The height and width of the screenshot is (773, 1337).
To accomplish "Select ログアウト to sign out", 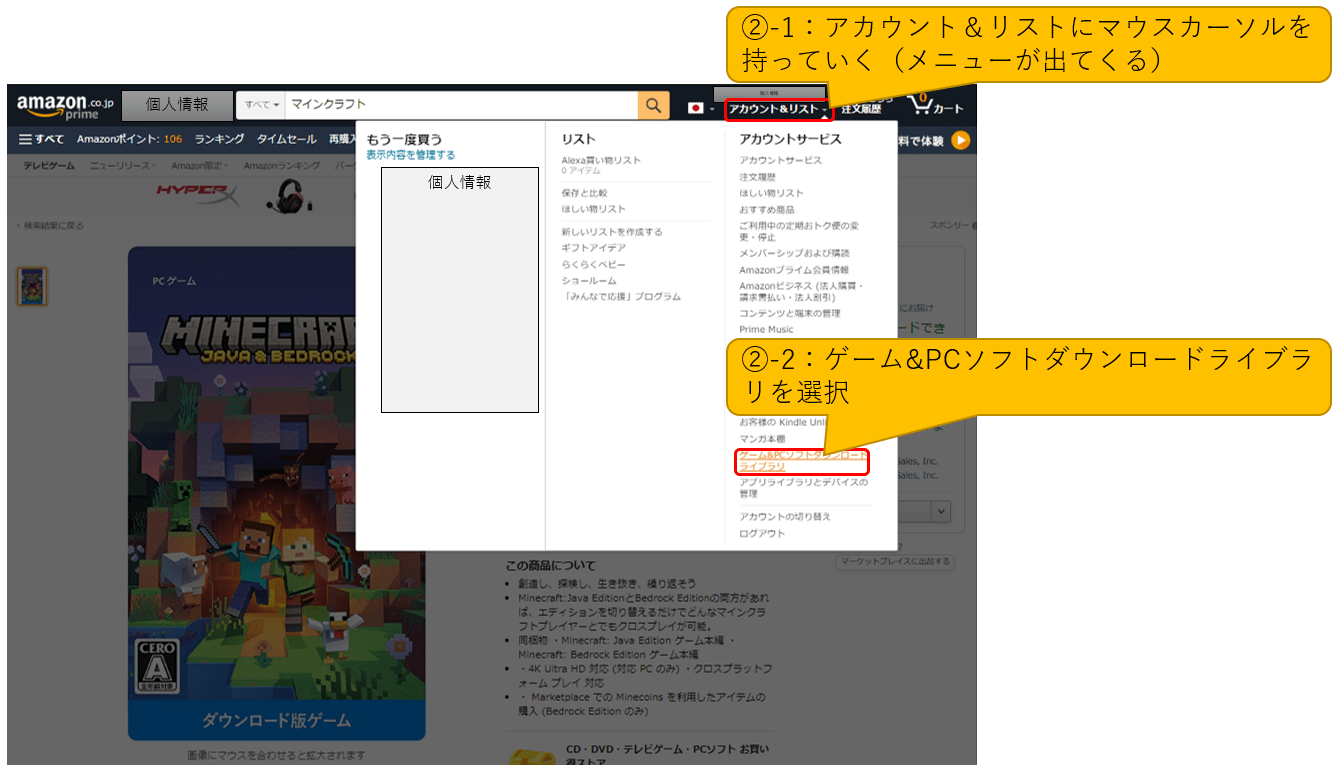I will [762, 533].
